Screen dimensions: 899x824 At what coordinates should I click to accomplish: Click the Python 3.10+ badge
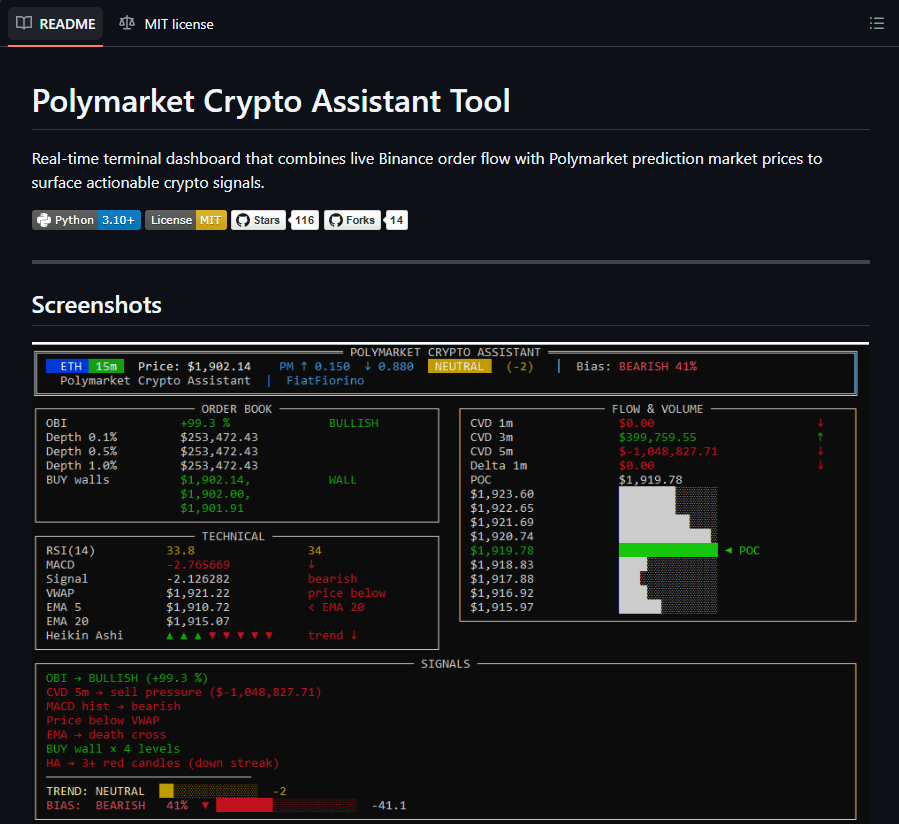(x=86, y=220)
